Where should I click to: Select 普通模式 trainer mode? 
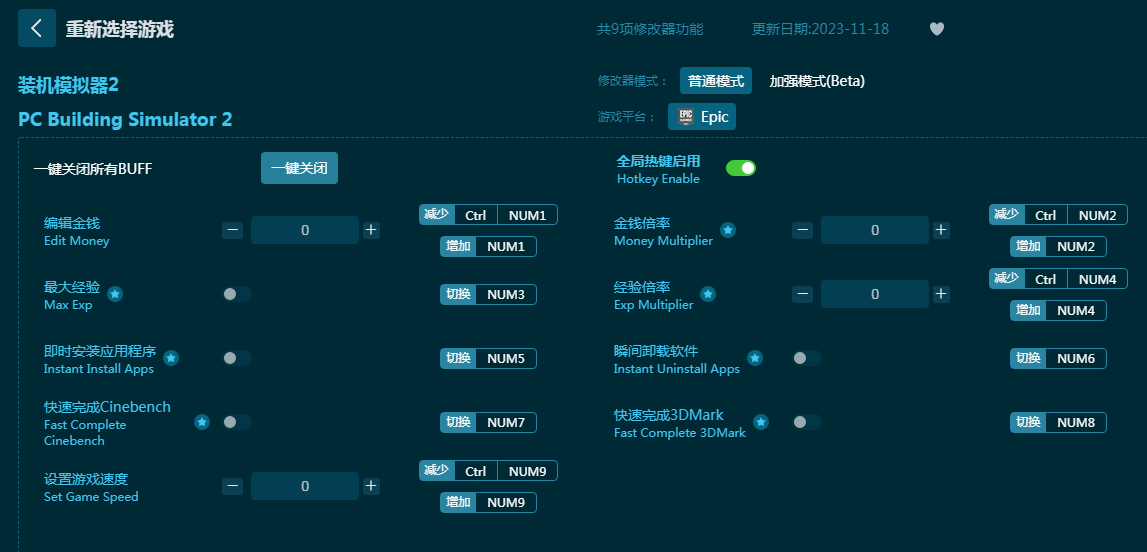715,80
